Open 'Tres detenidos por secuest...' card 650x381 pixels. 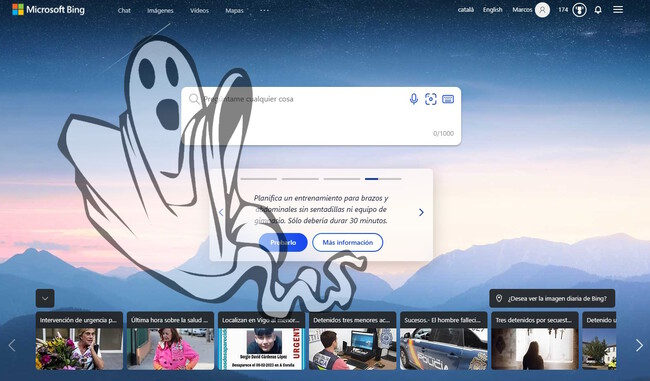coord(535,340)
